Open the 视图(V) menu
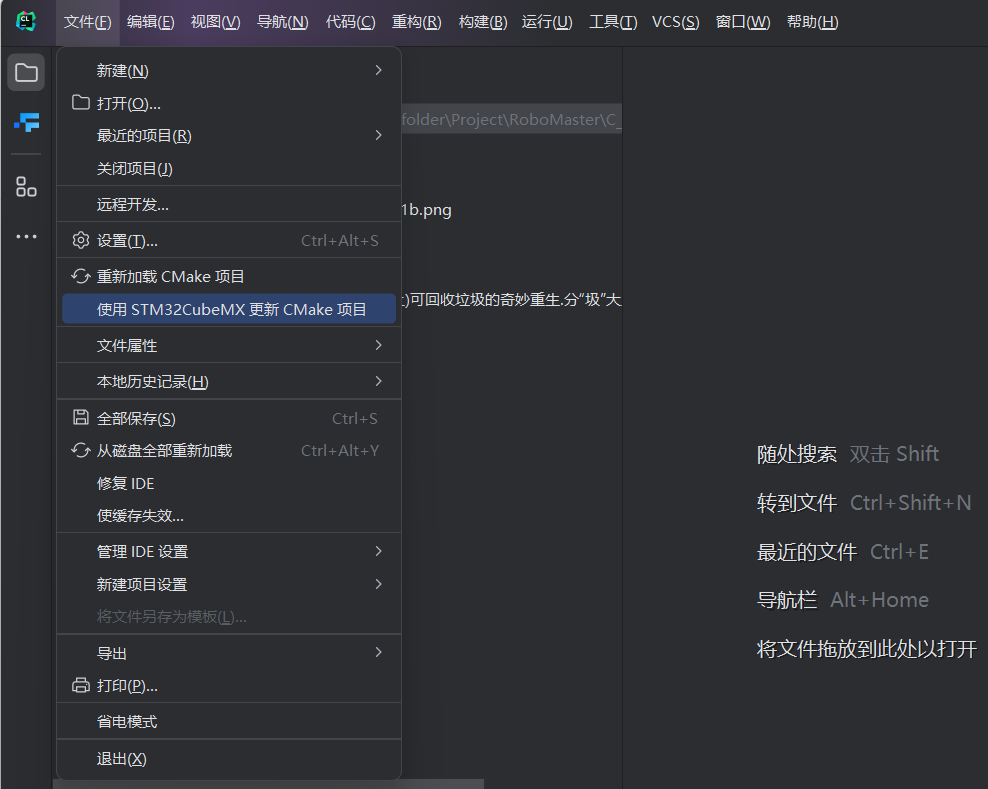This screenshot has height=789, width=988. [215, 22]
